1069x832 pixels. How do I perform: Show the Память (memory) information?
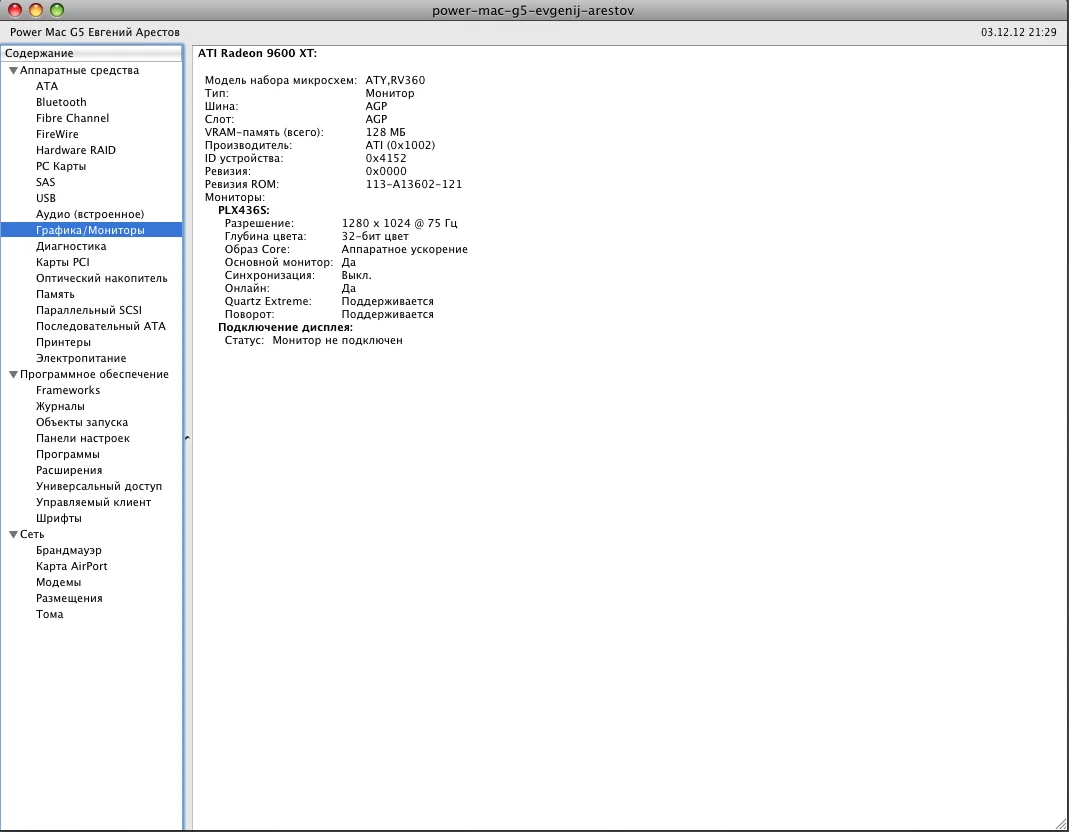(55, 294)
